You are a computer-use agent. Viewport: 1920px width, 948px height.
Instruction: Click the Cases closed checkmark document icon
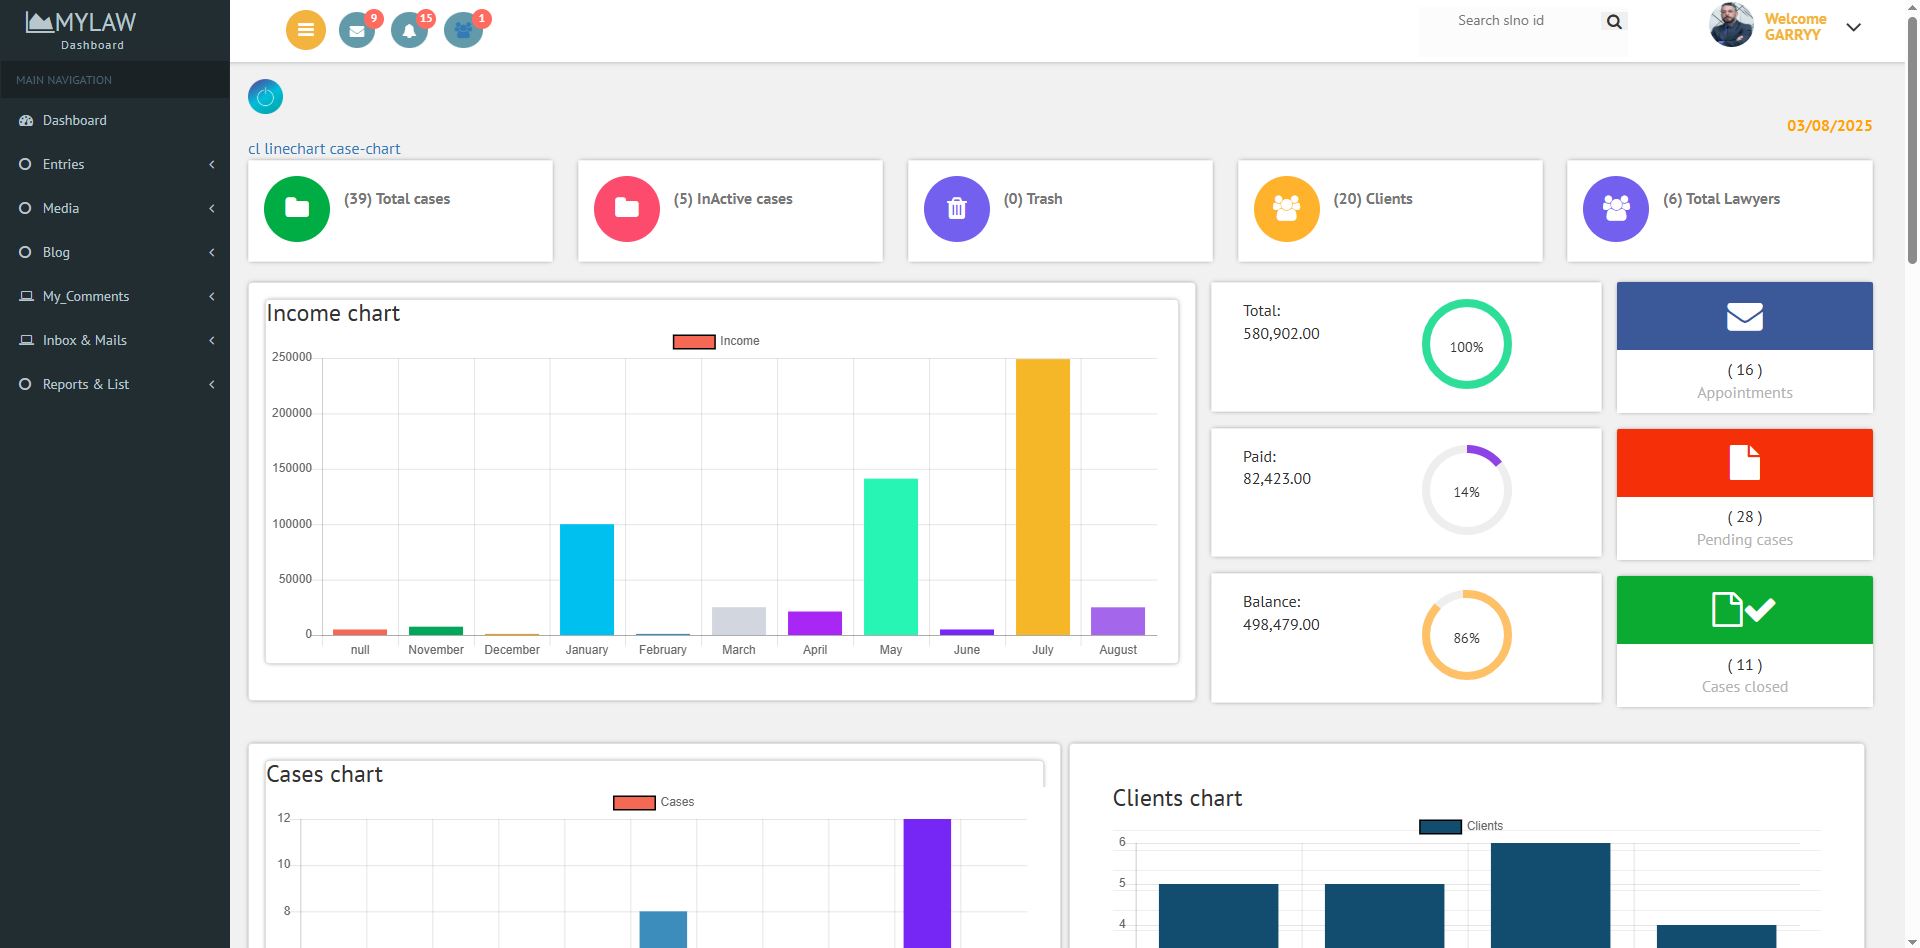pyautogui.click(x=1744, y=609)
